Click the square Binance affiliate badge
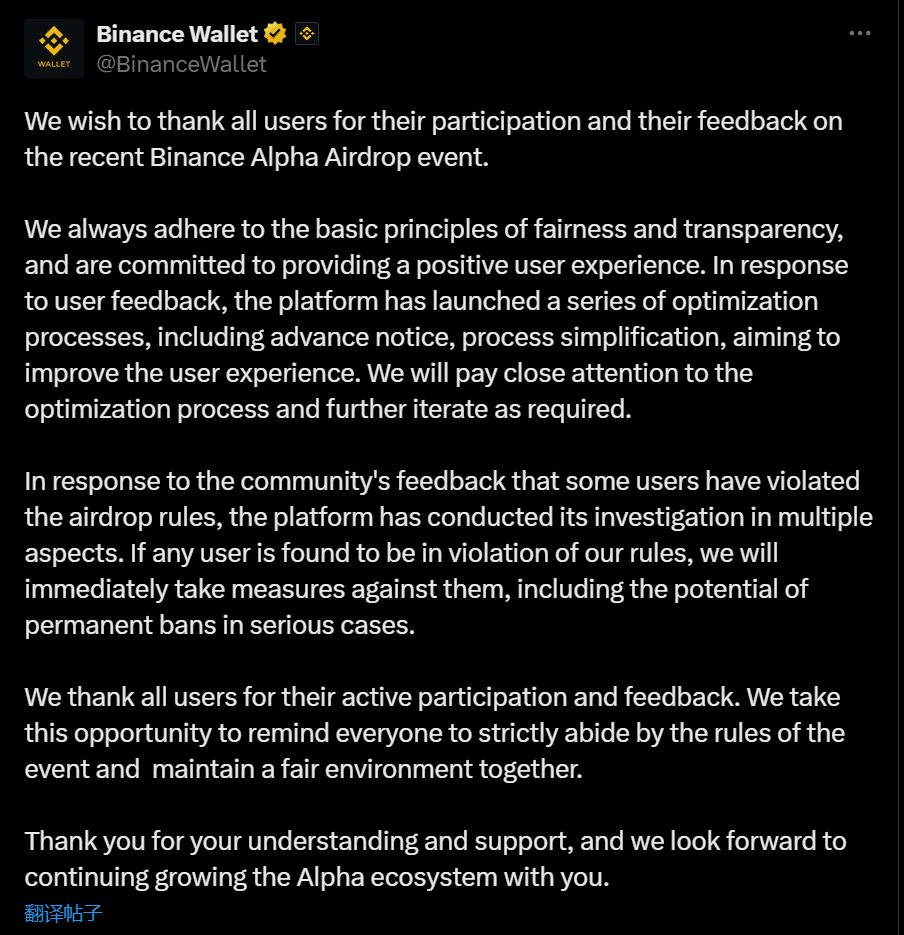Screen dimensions: 904x935 307,34
